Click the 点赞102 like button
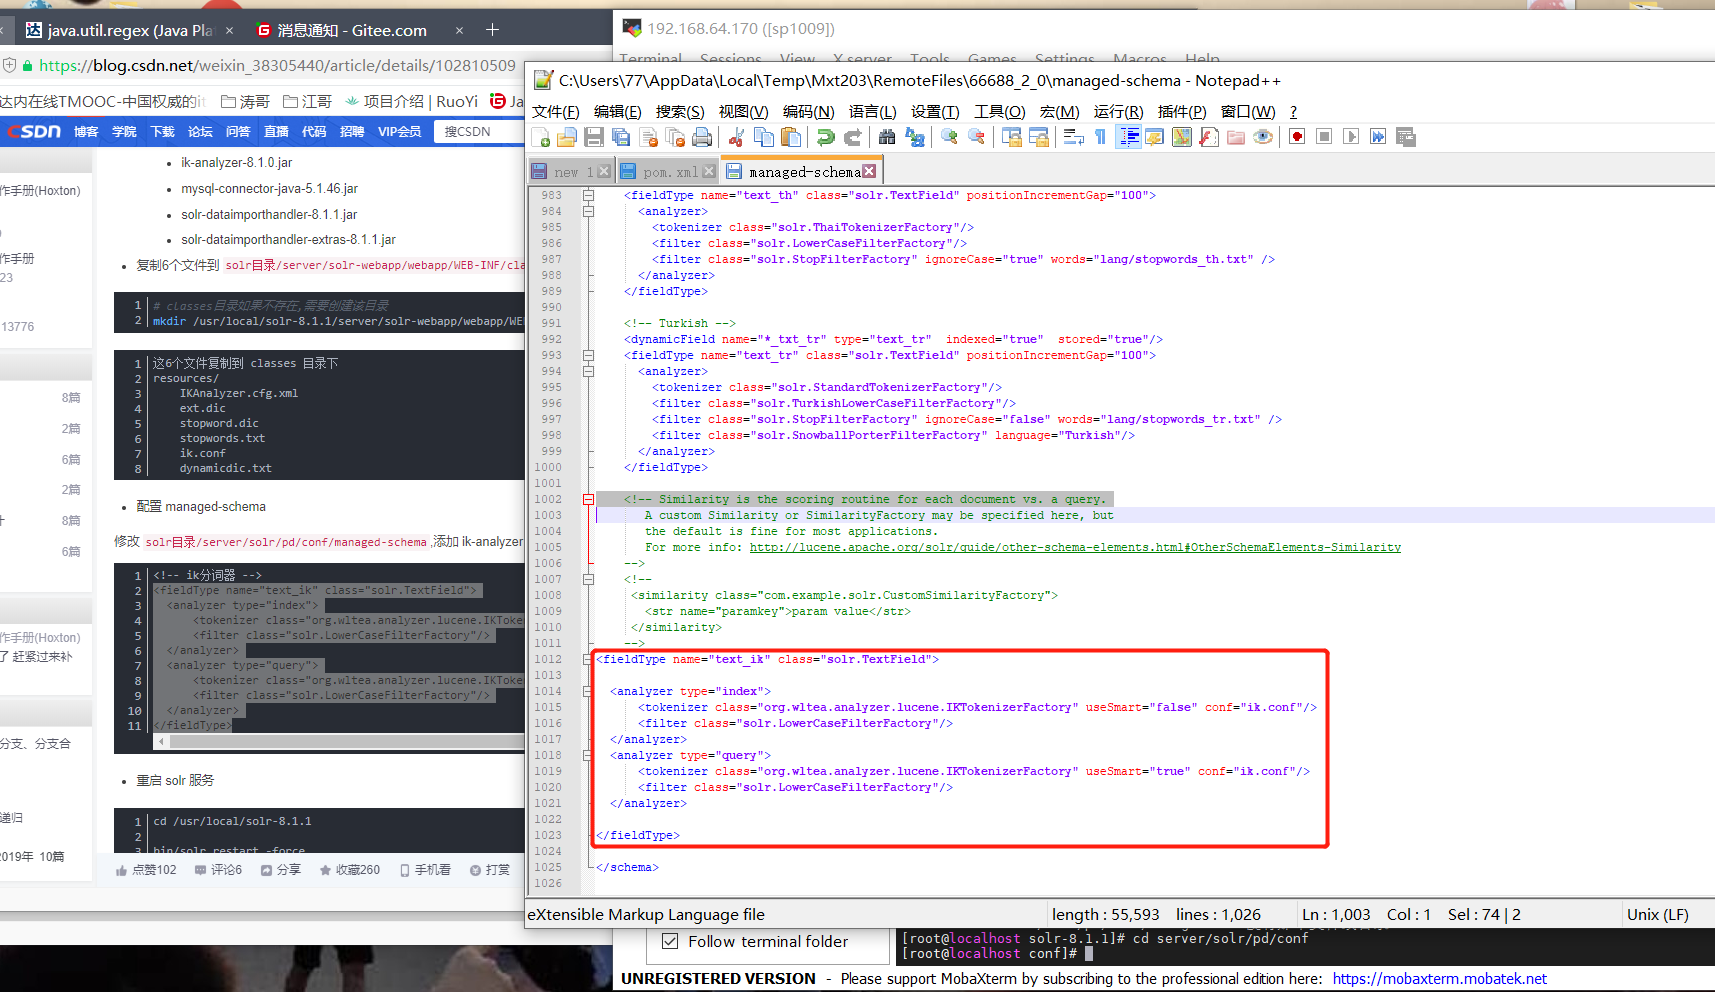Viewport: 1715px width, 992px height. (x=146, y=870)
